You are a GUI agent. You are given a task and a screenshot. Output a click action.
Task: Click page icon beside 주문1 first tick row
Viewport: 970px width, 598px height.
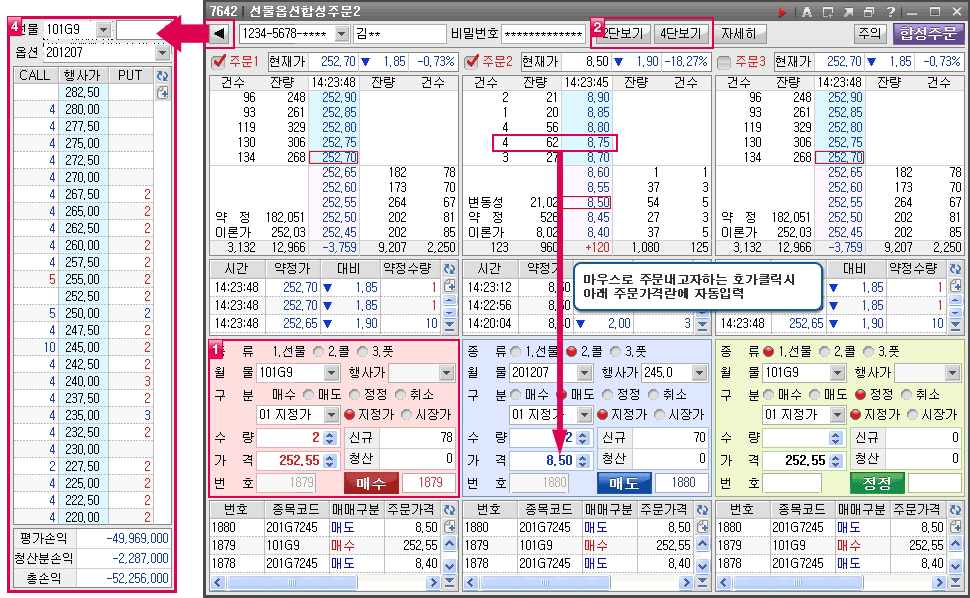(x=450, y=286)
